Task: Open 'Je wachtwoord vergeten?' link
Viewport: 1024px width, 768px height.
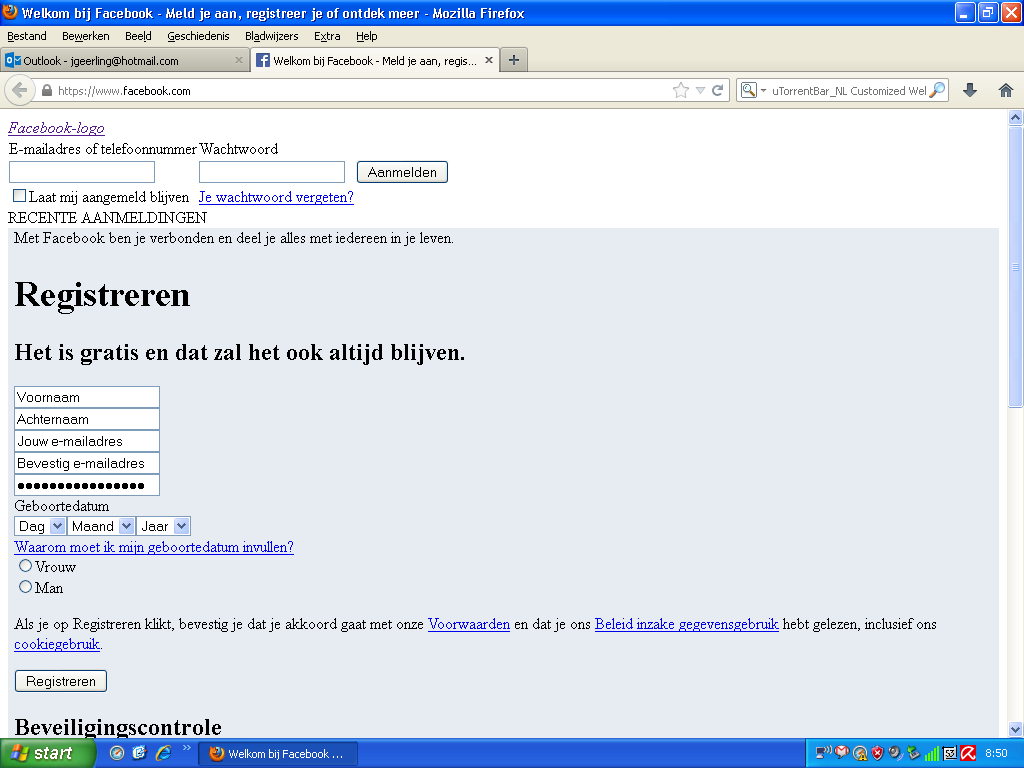Action: coord(276,197)
